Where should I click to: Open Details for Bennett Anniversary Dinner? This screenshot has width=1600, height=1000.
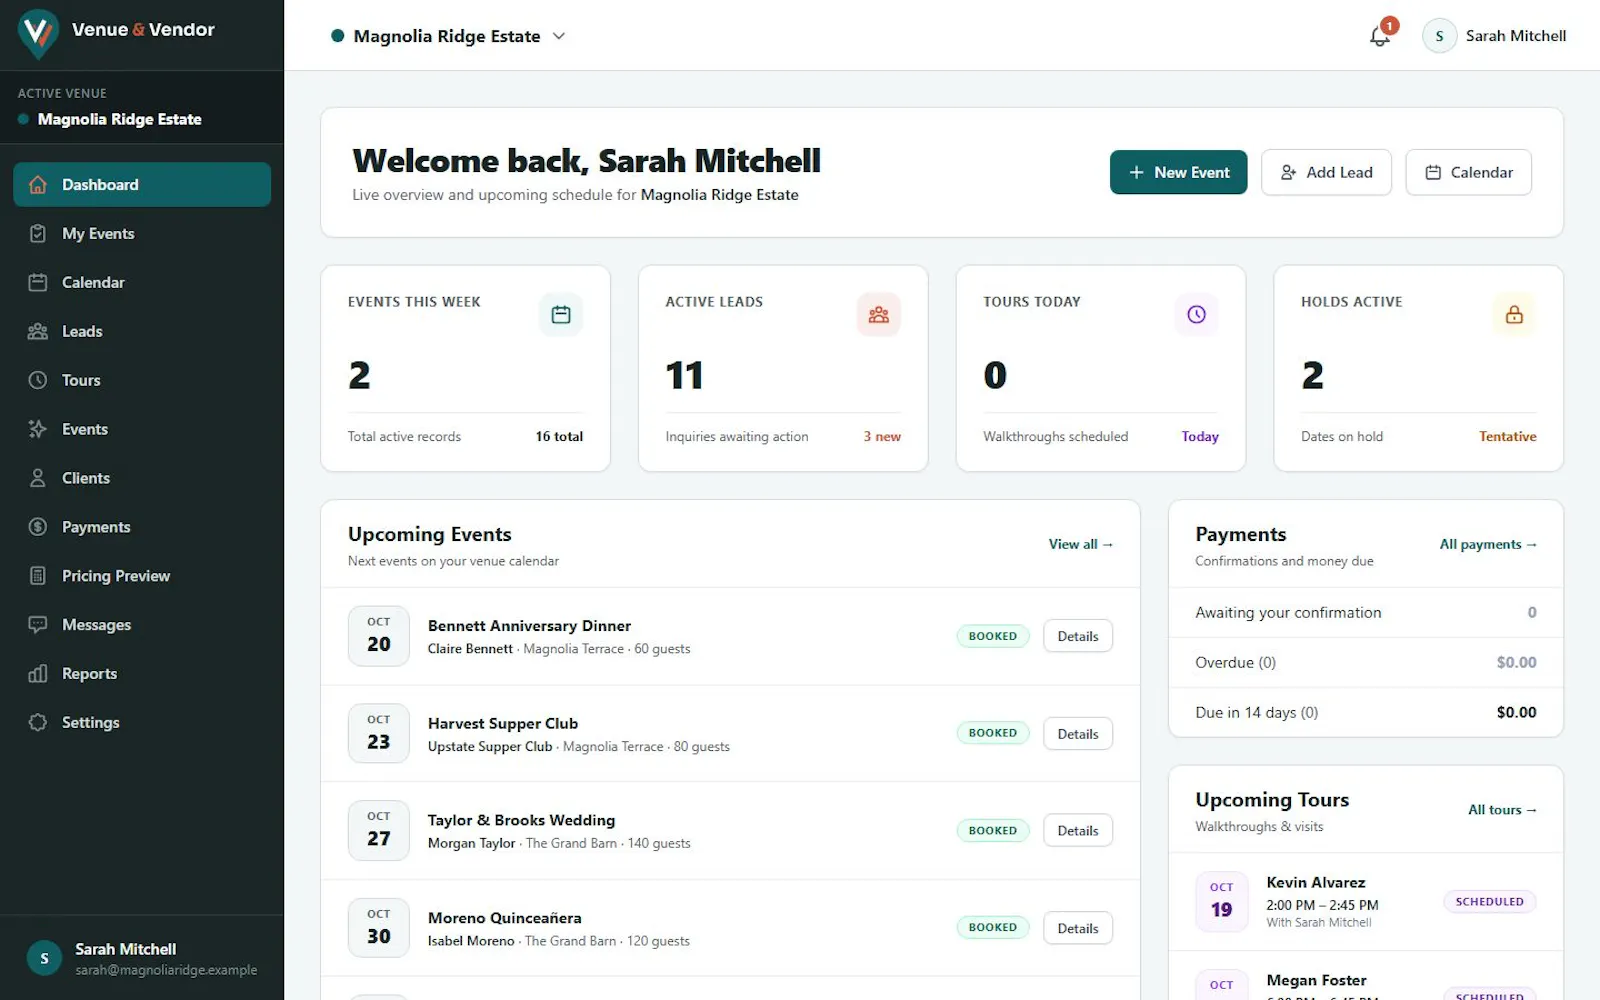[1078, 636]
